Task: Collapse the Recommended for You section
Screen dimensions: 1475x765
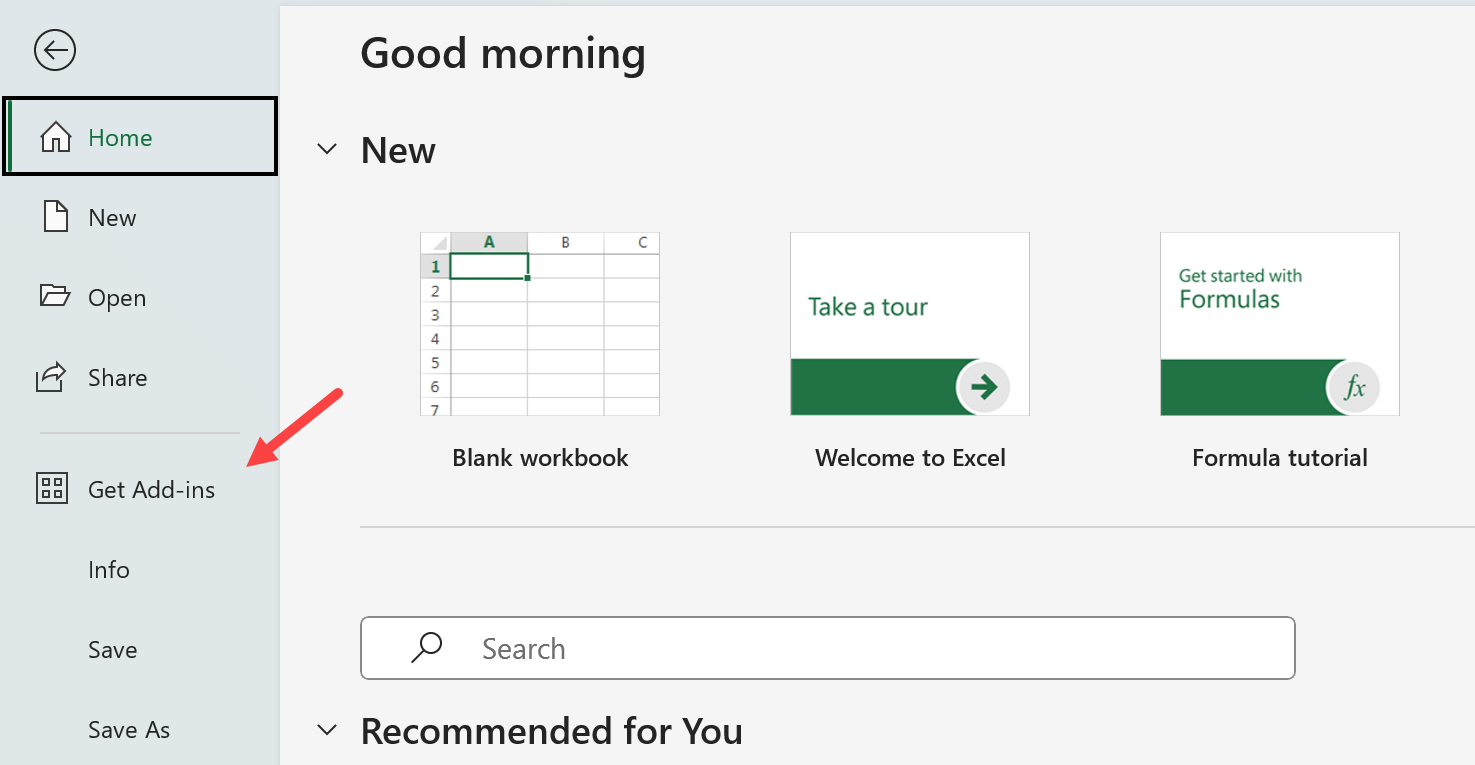Action: (327, 731)
